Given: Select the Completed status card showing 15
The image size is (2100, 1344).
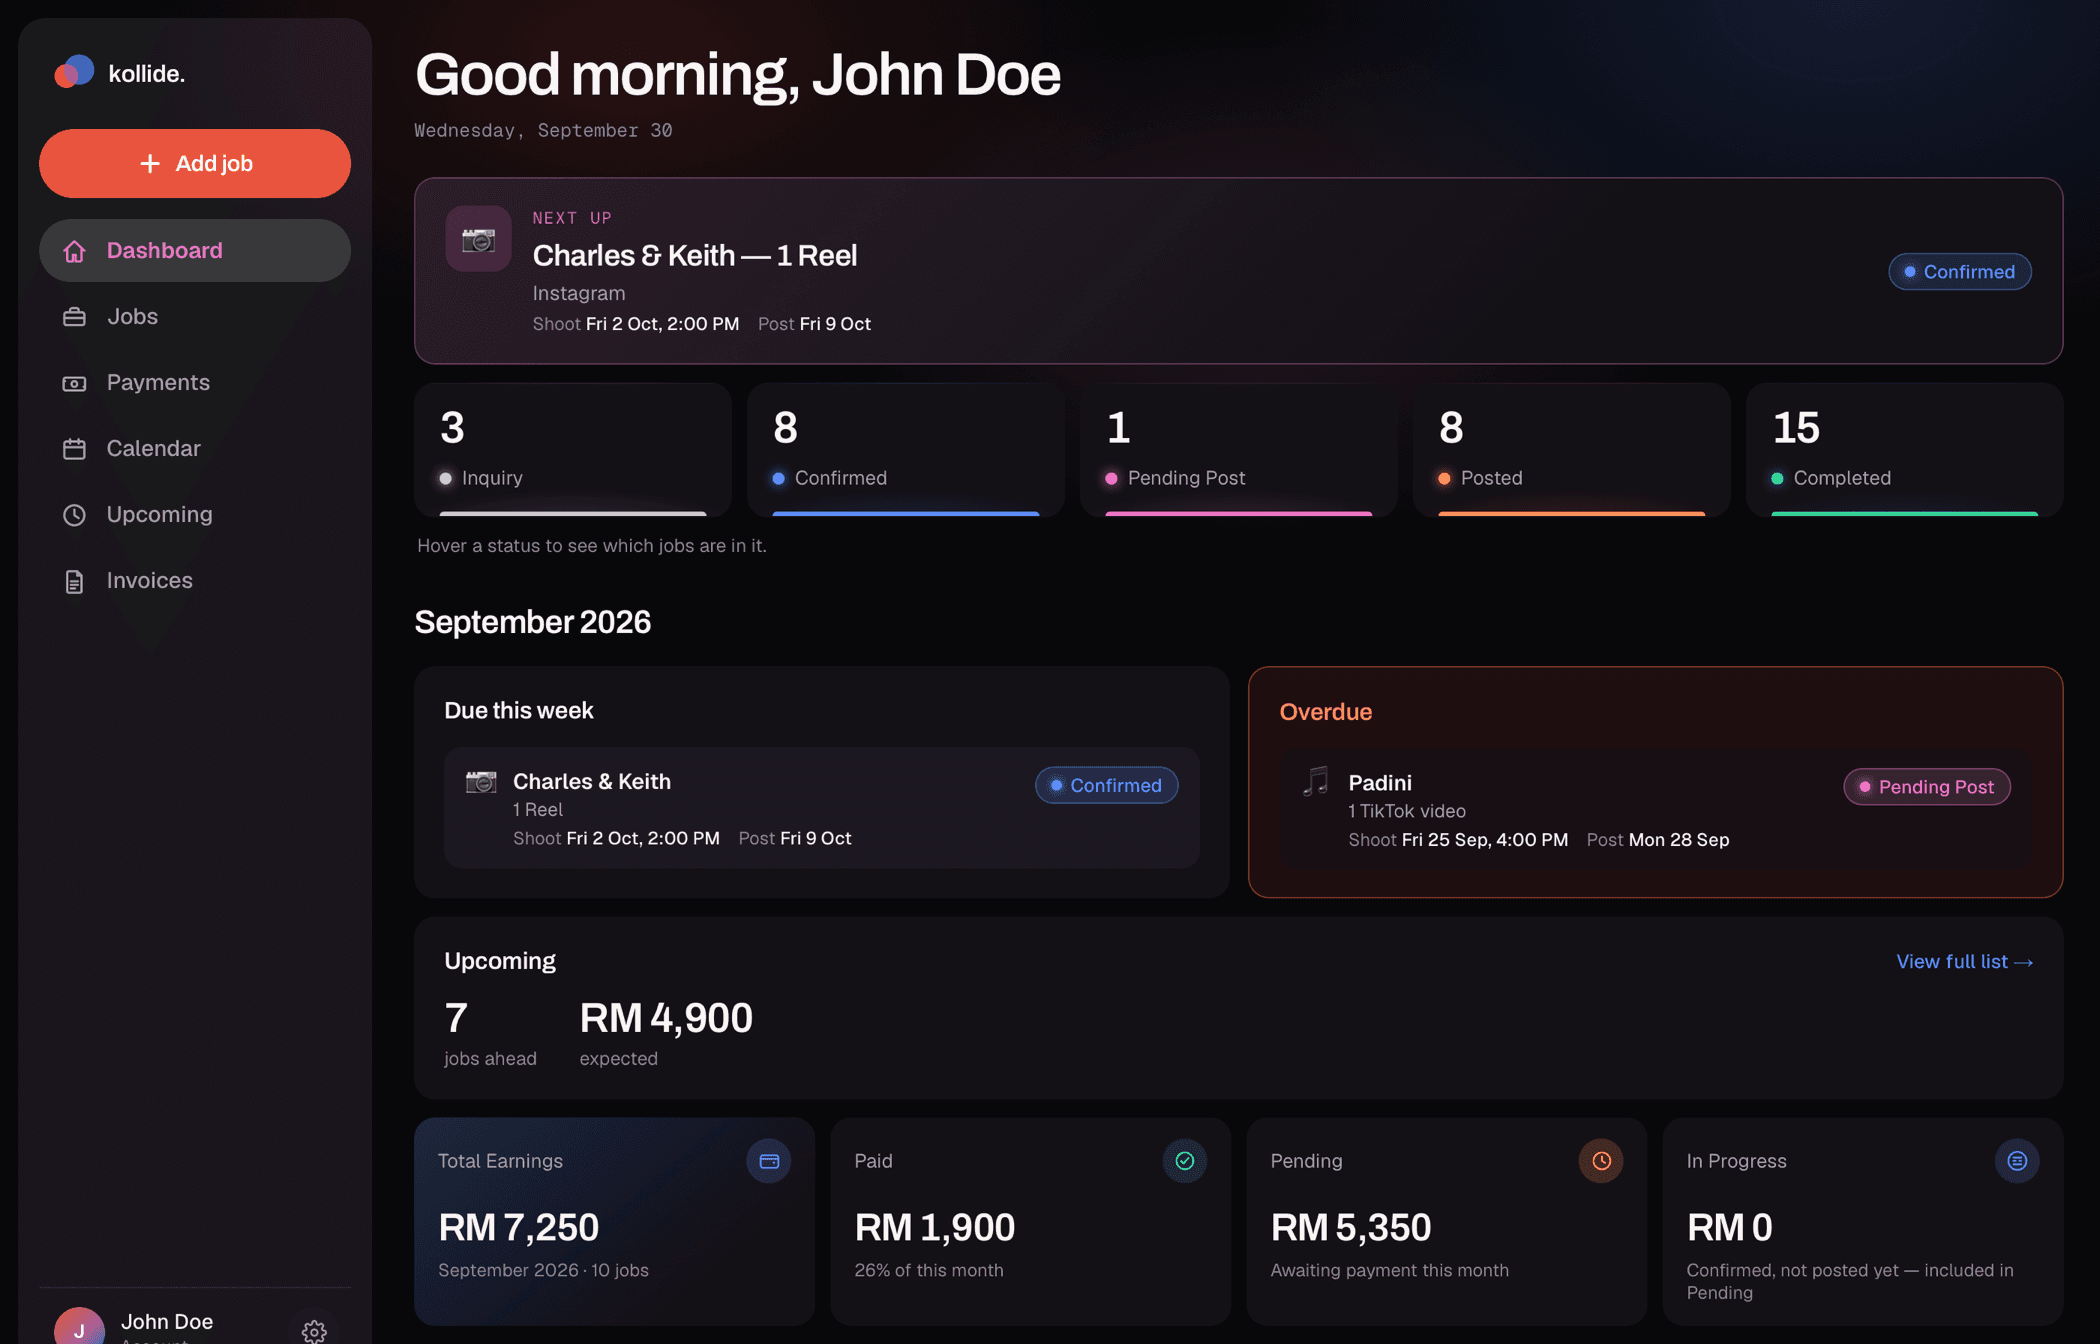Looking at the screenshot, I should pyautogui.click(x=1905, y=450).
